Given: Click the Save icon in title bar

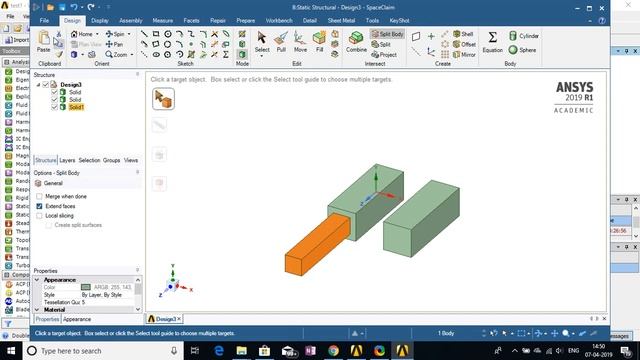Looking at the screenshot, I should click(62, 7).
